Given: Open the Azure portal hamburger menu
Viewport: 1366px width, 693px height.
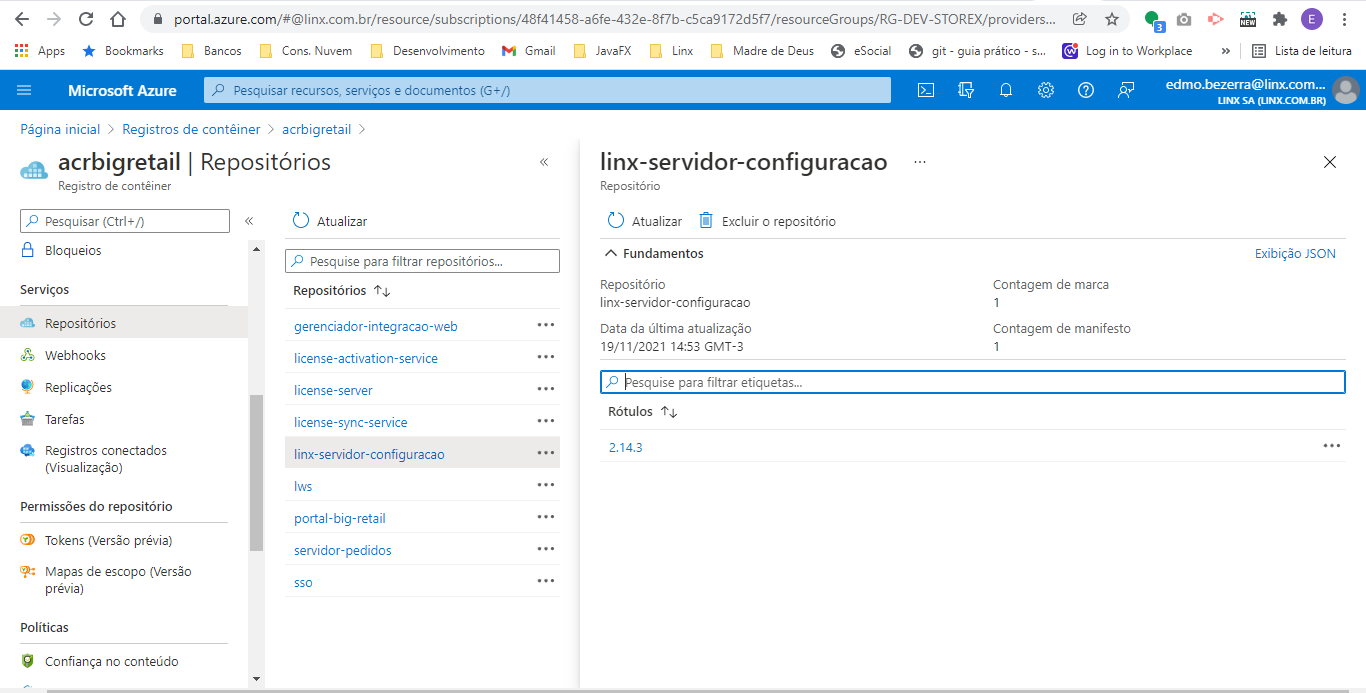Looking at the screenshot, I should tap(25, 90).
